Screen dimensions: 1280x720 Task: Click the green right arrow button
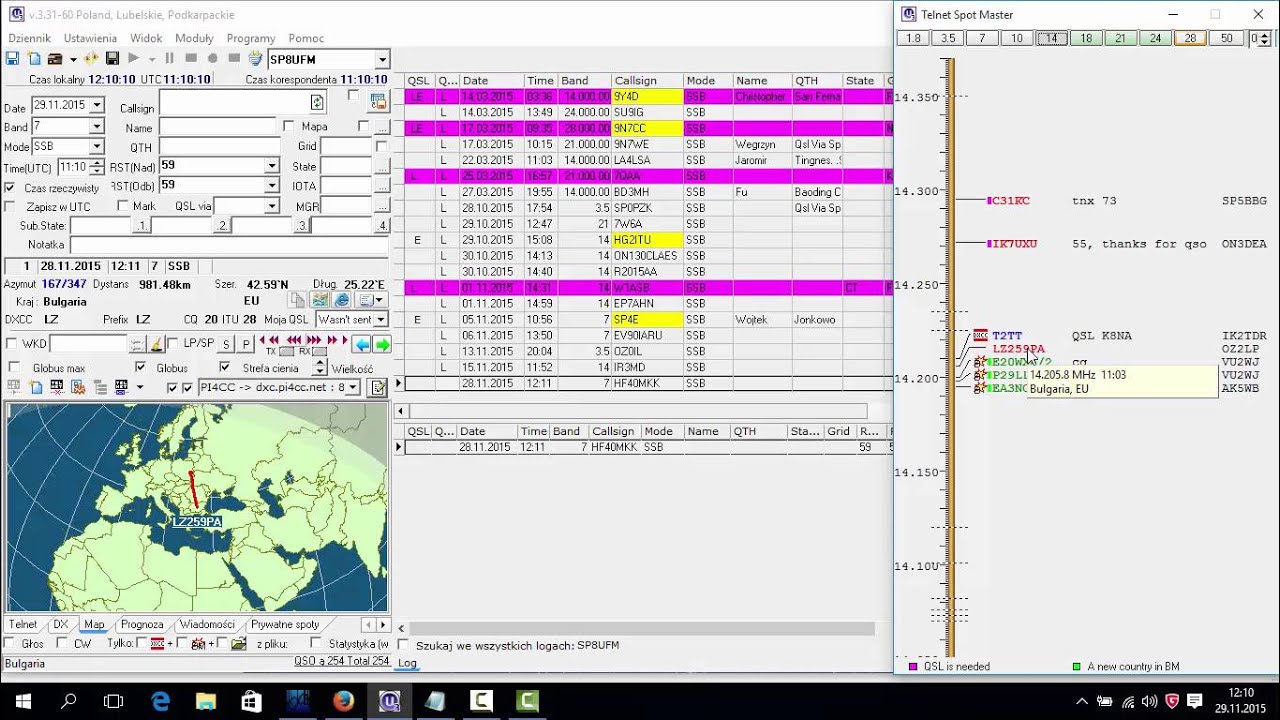[x=382, y=344]
